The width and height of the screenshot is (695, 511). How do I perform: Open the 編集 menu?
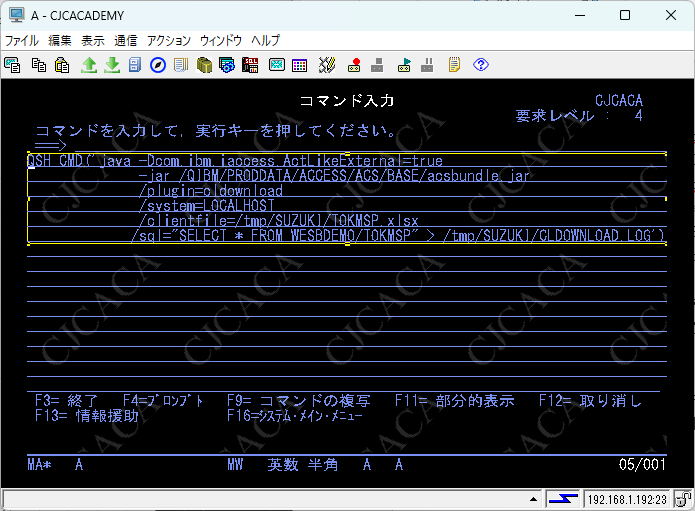60,40
